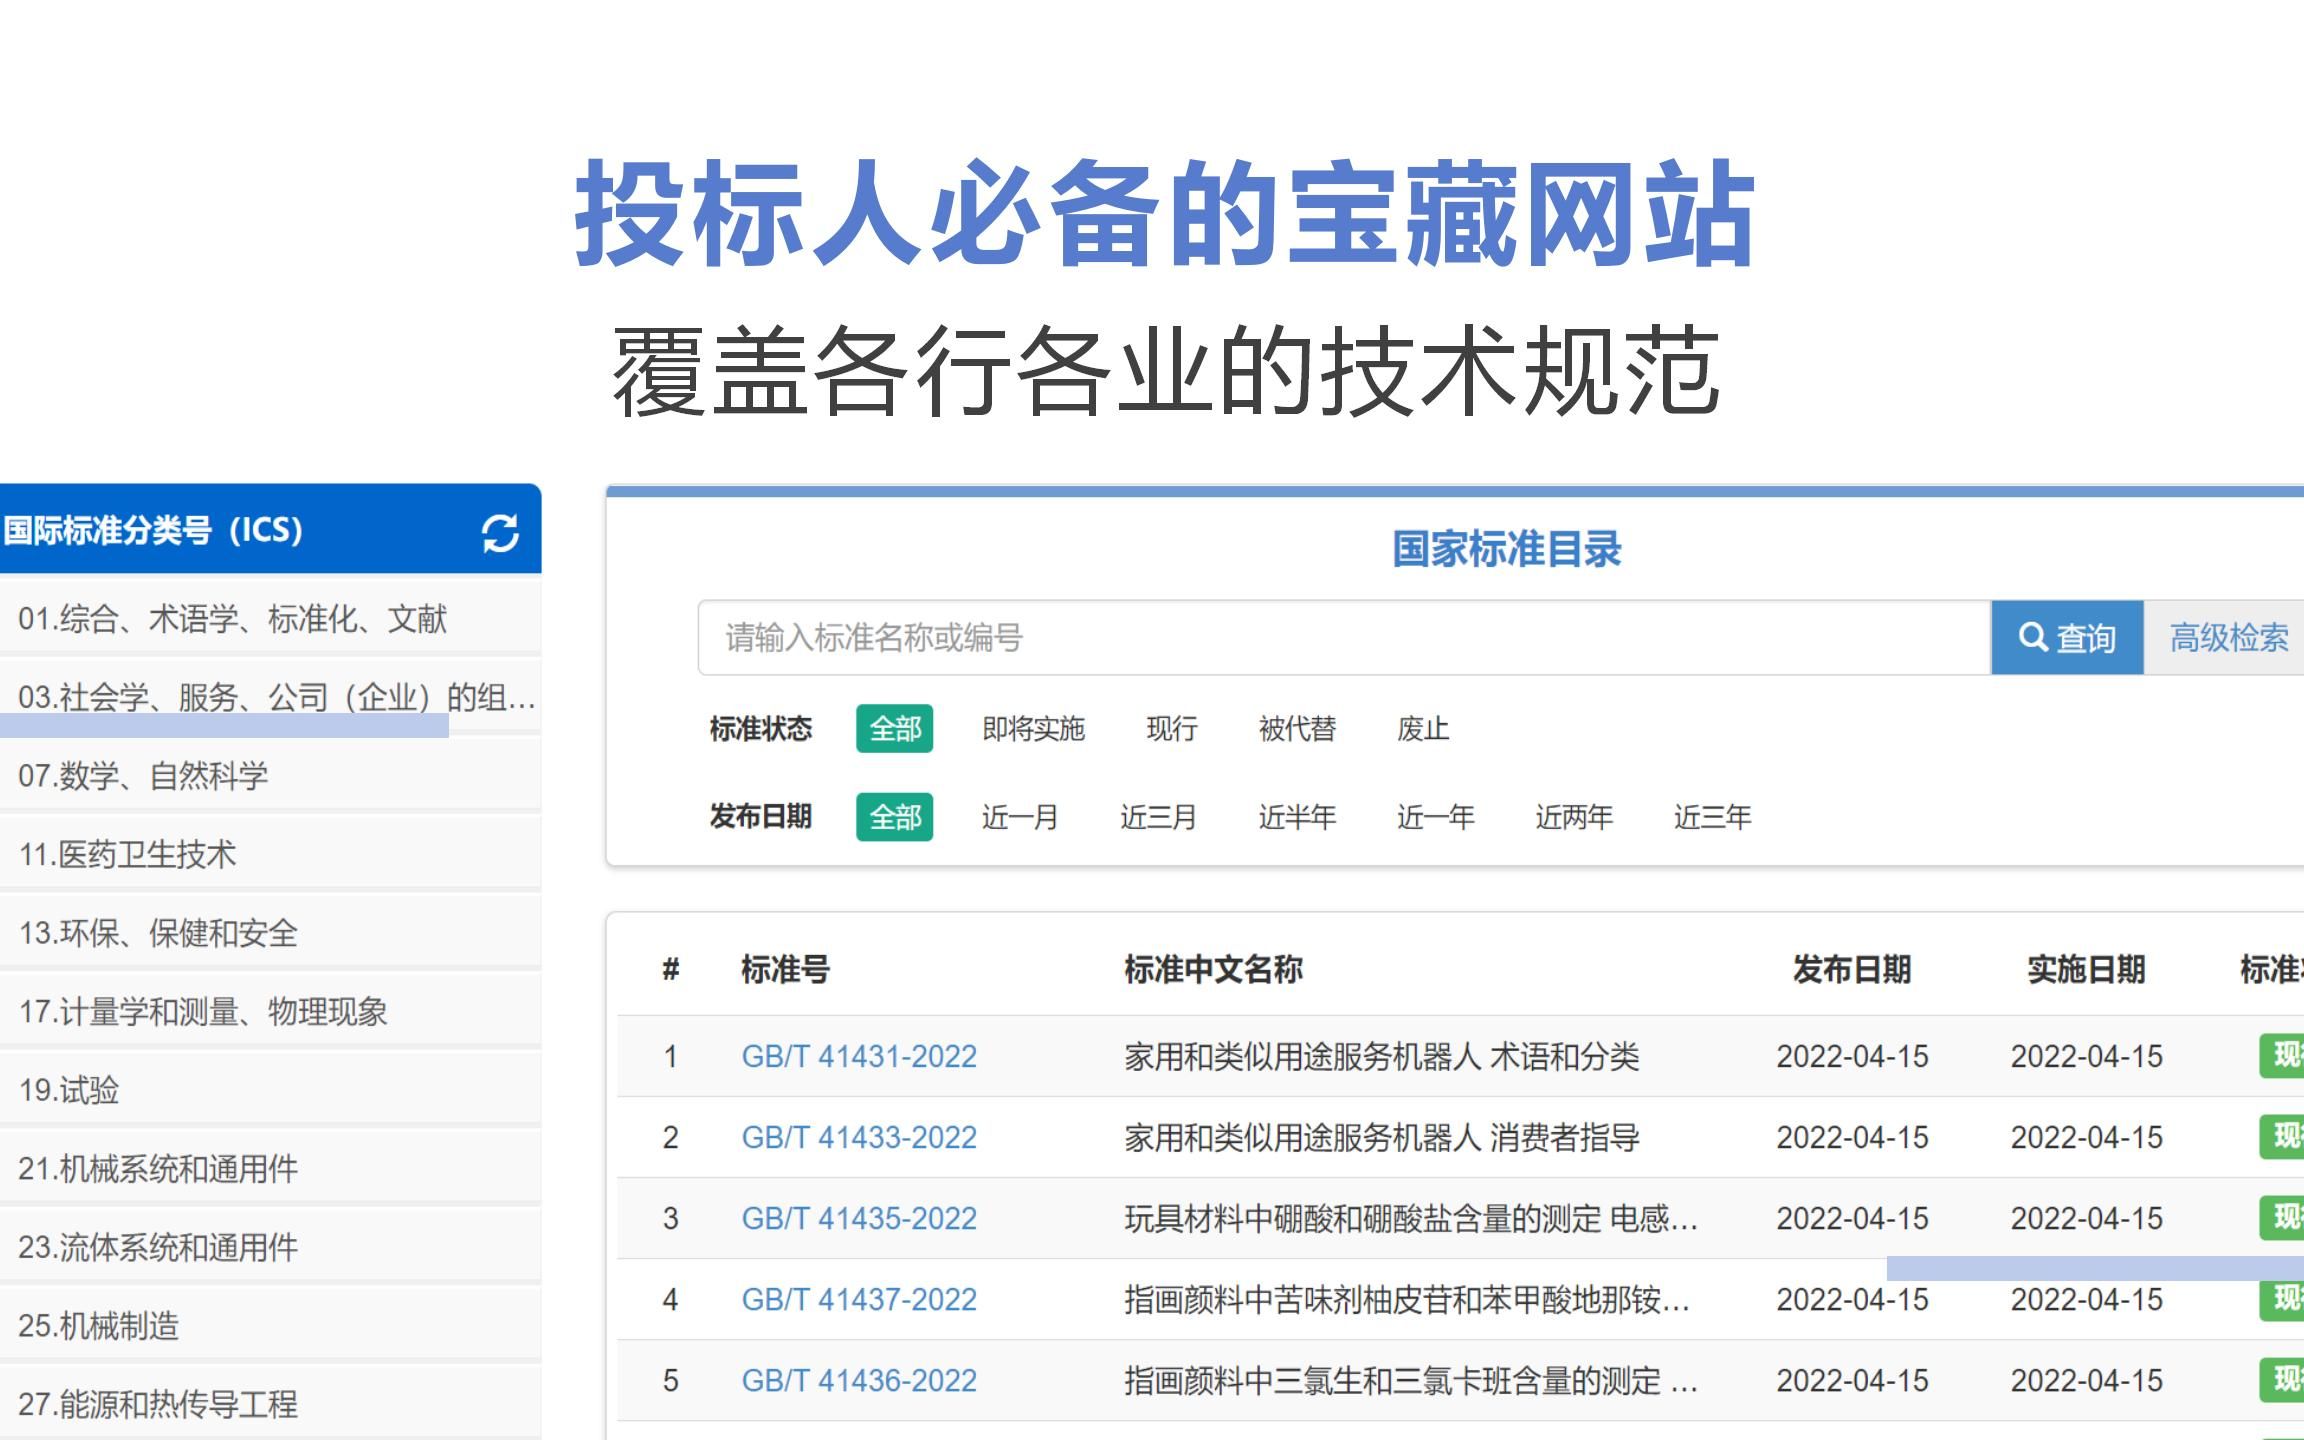Click the 标准中文名称 column header
This screenshot has width=2304, height=1440.
[x=1213, y=969]
